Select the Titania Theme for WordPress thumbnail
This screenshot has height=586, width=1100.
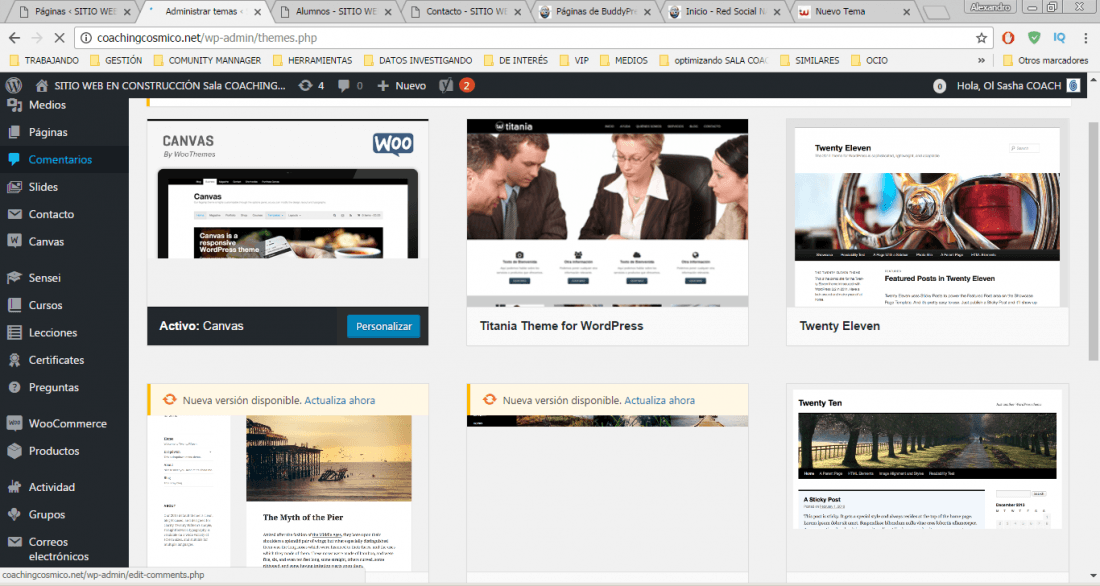608,213
